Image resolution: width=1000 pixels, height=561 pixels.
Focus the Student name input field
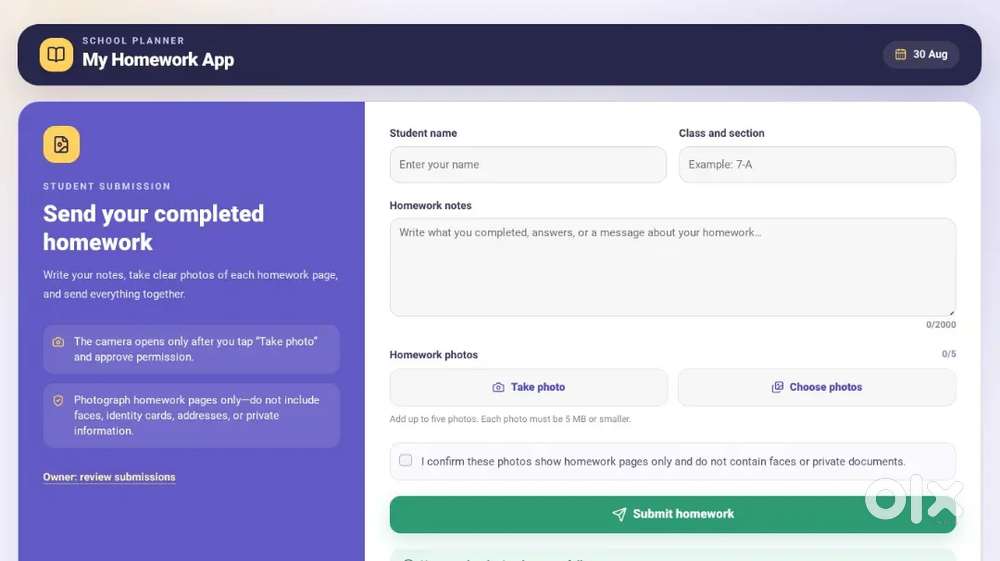[x=528, y=164]
